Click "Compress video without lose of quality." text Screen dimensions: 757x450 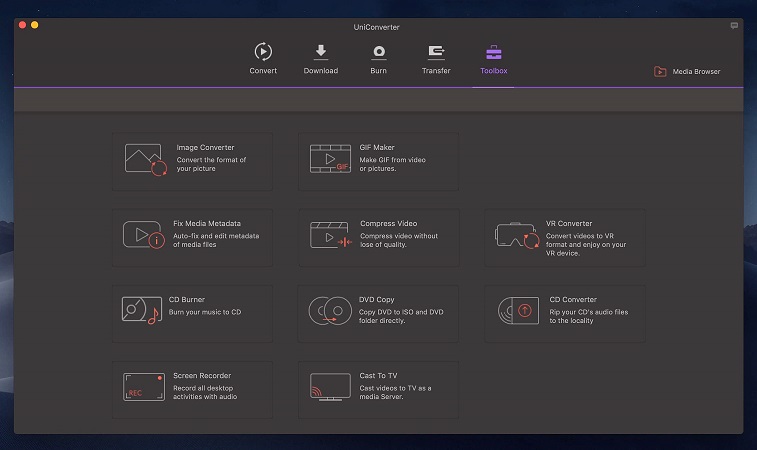(399, 240)
